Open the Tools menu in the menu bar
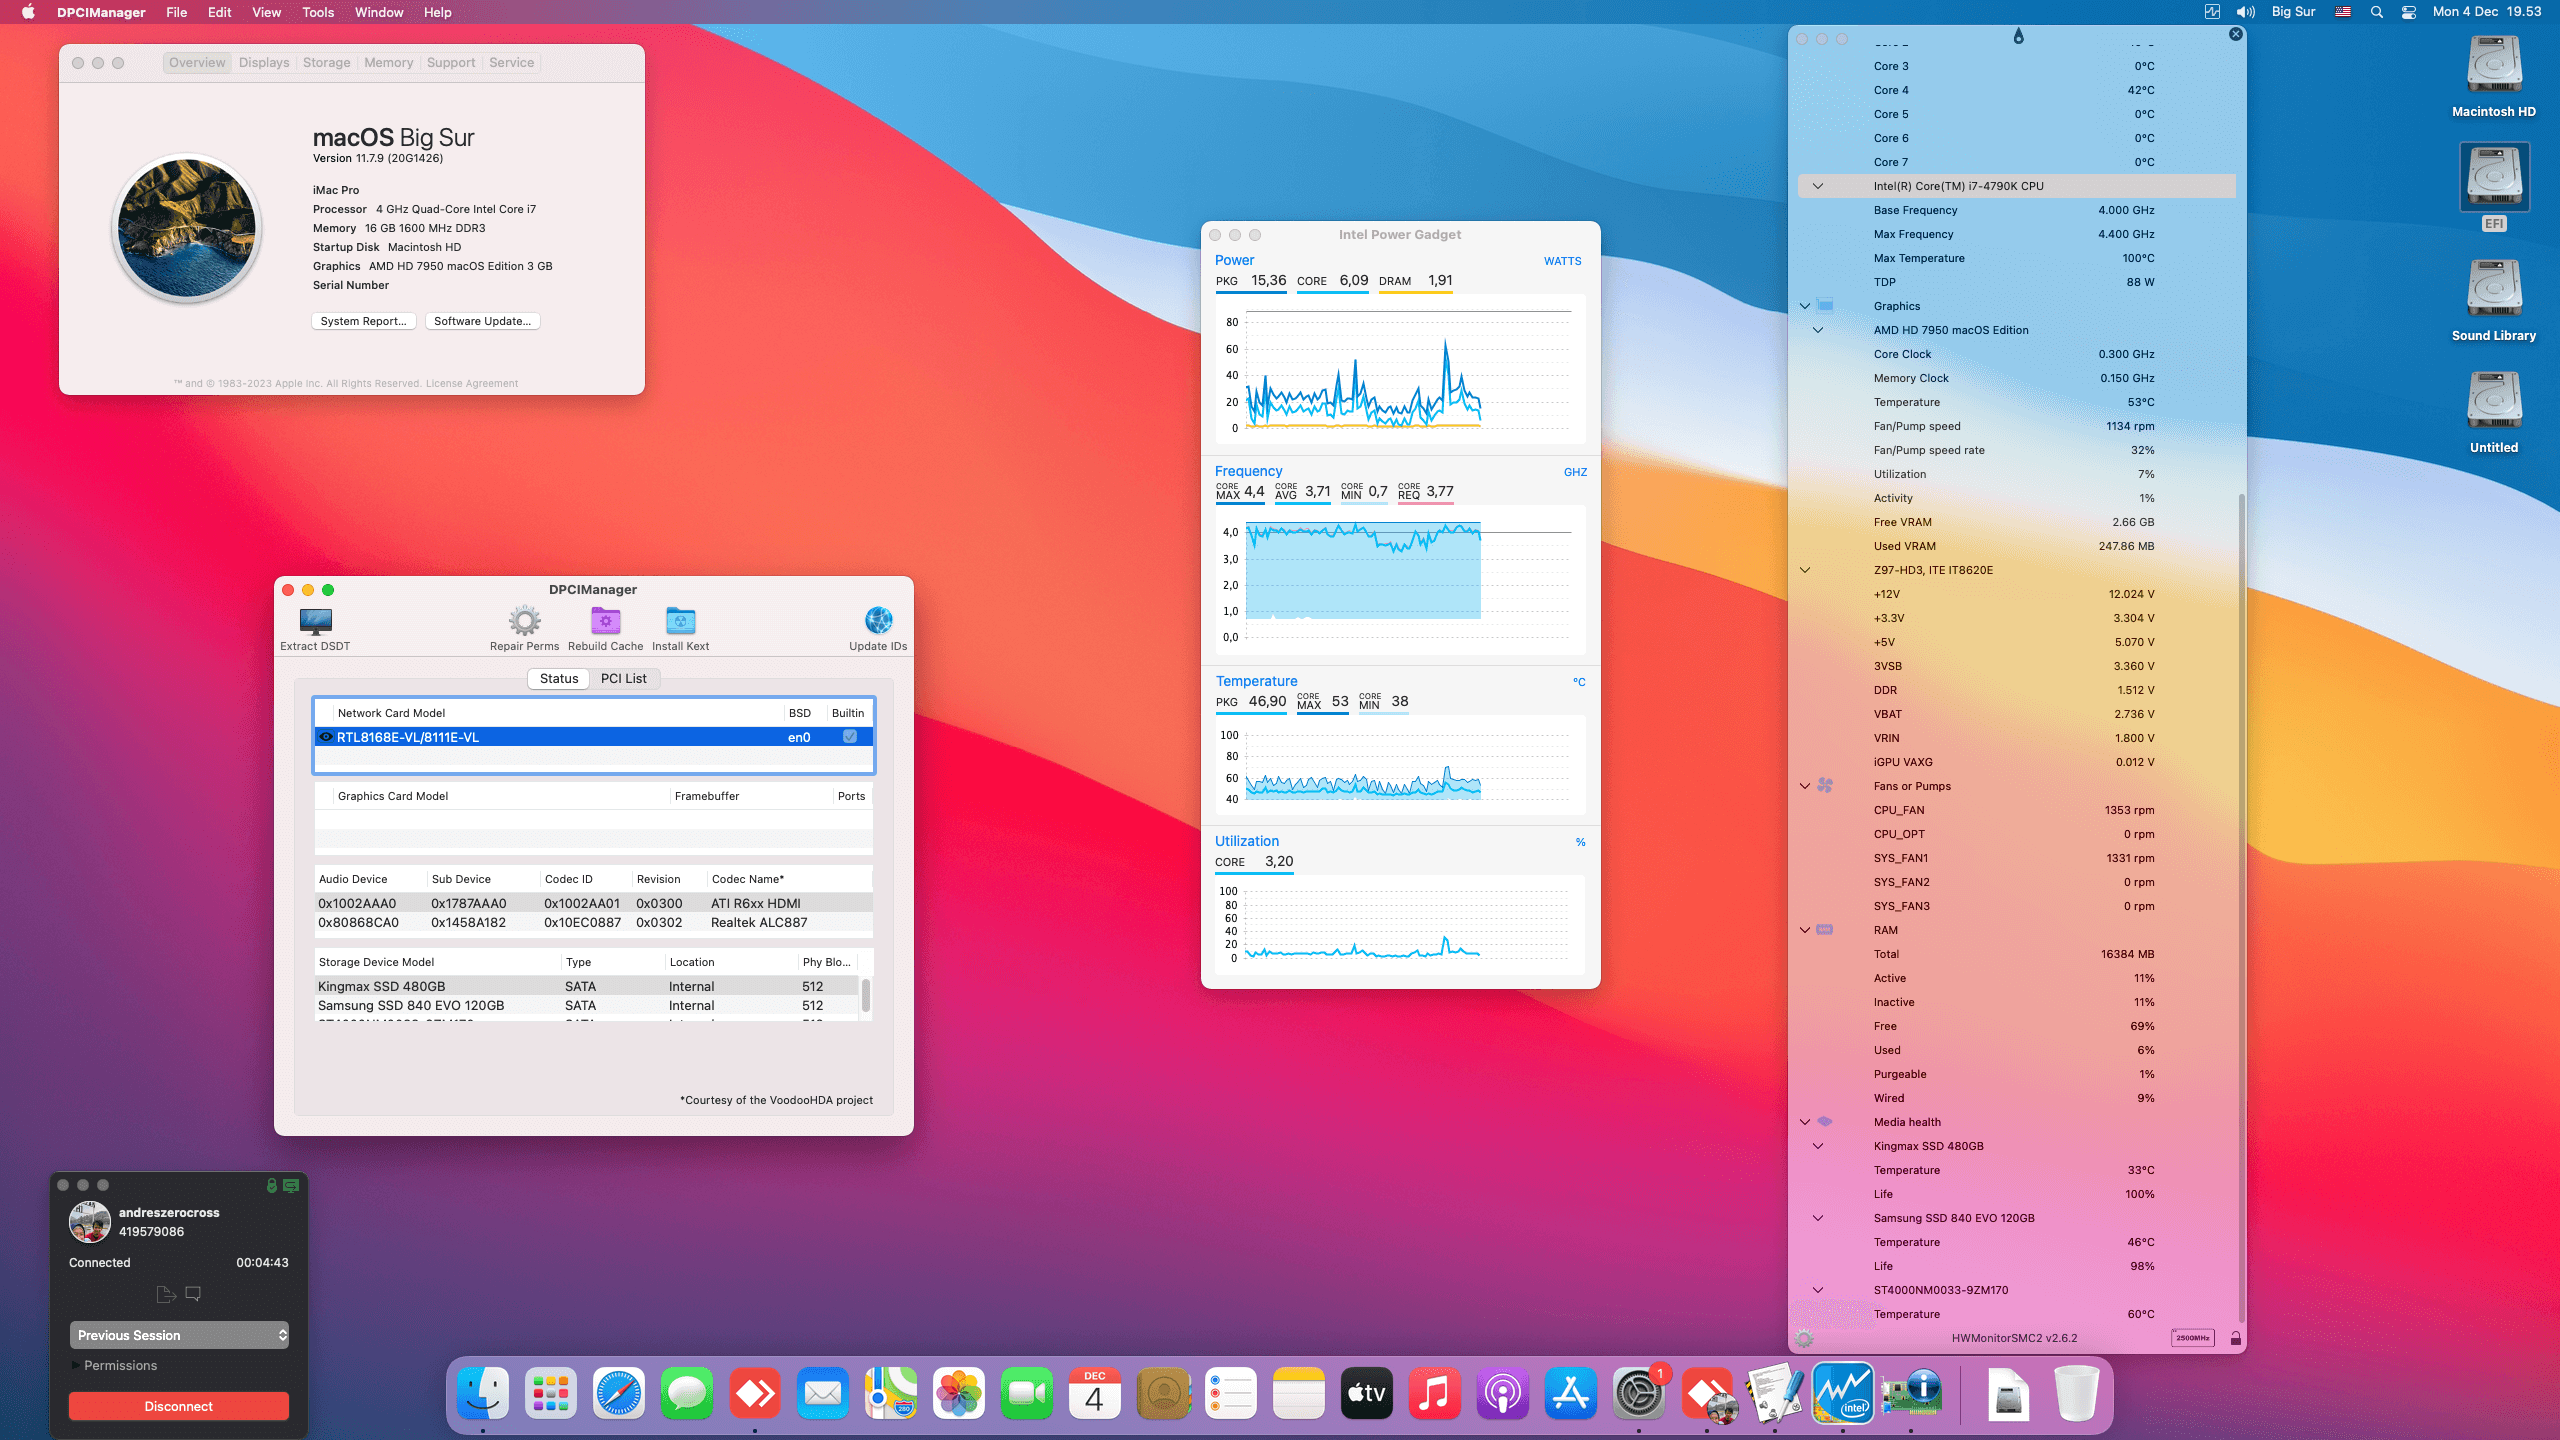Image resolution: width=2560 pixels, height=1440 pixels. tap(318, 12)
